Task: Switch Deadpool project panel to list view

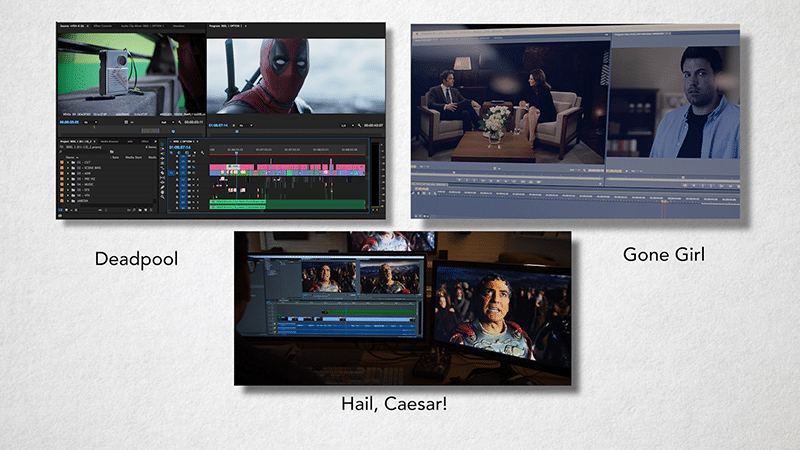Action: (x=61, y=210)
